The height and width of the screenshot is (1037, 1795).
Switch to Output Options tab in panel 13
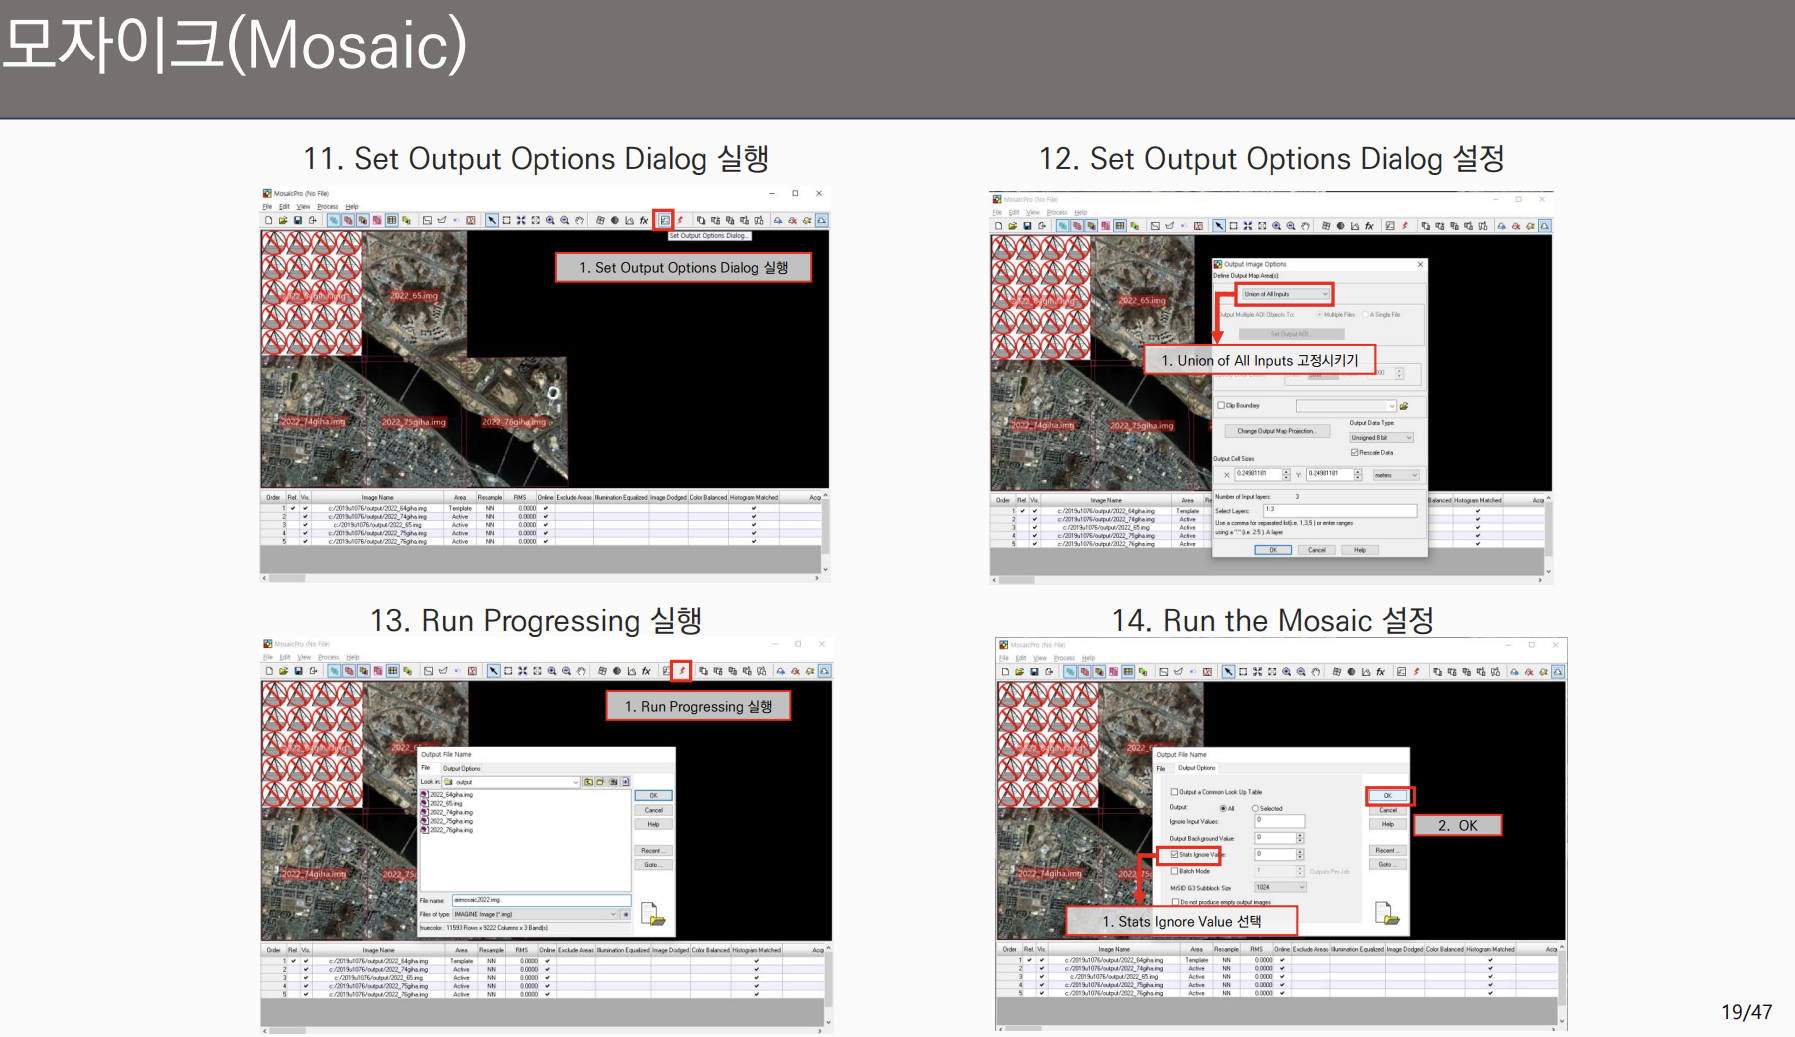462,768
